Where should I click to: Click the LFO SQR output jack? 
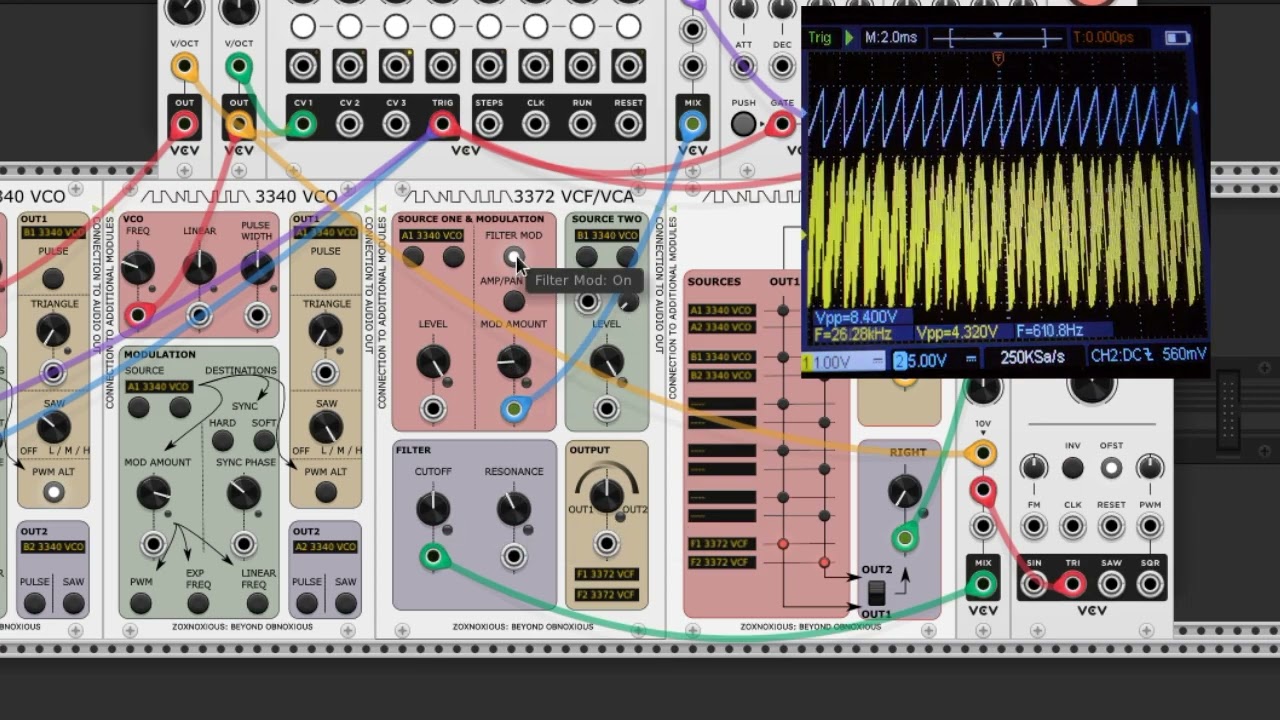1150,584
